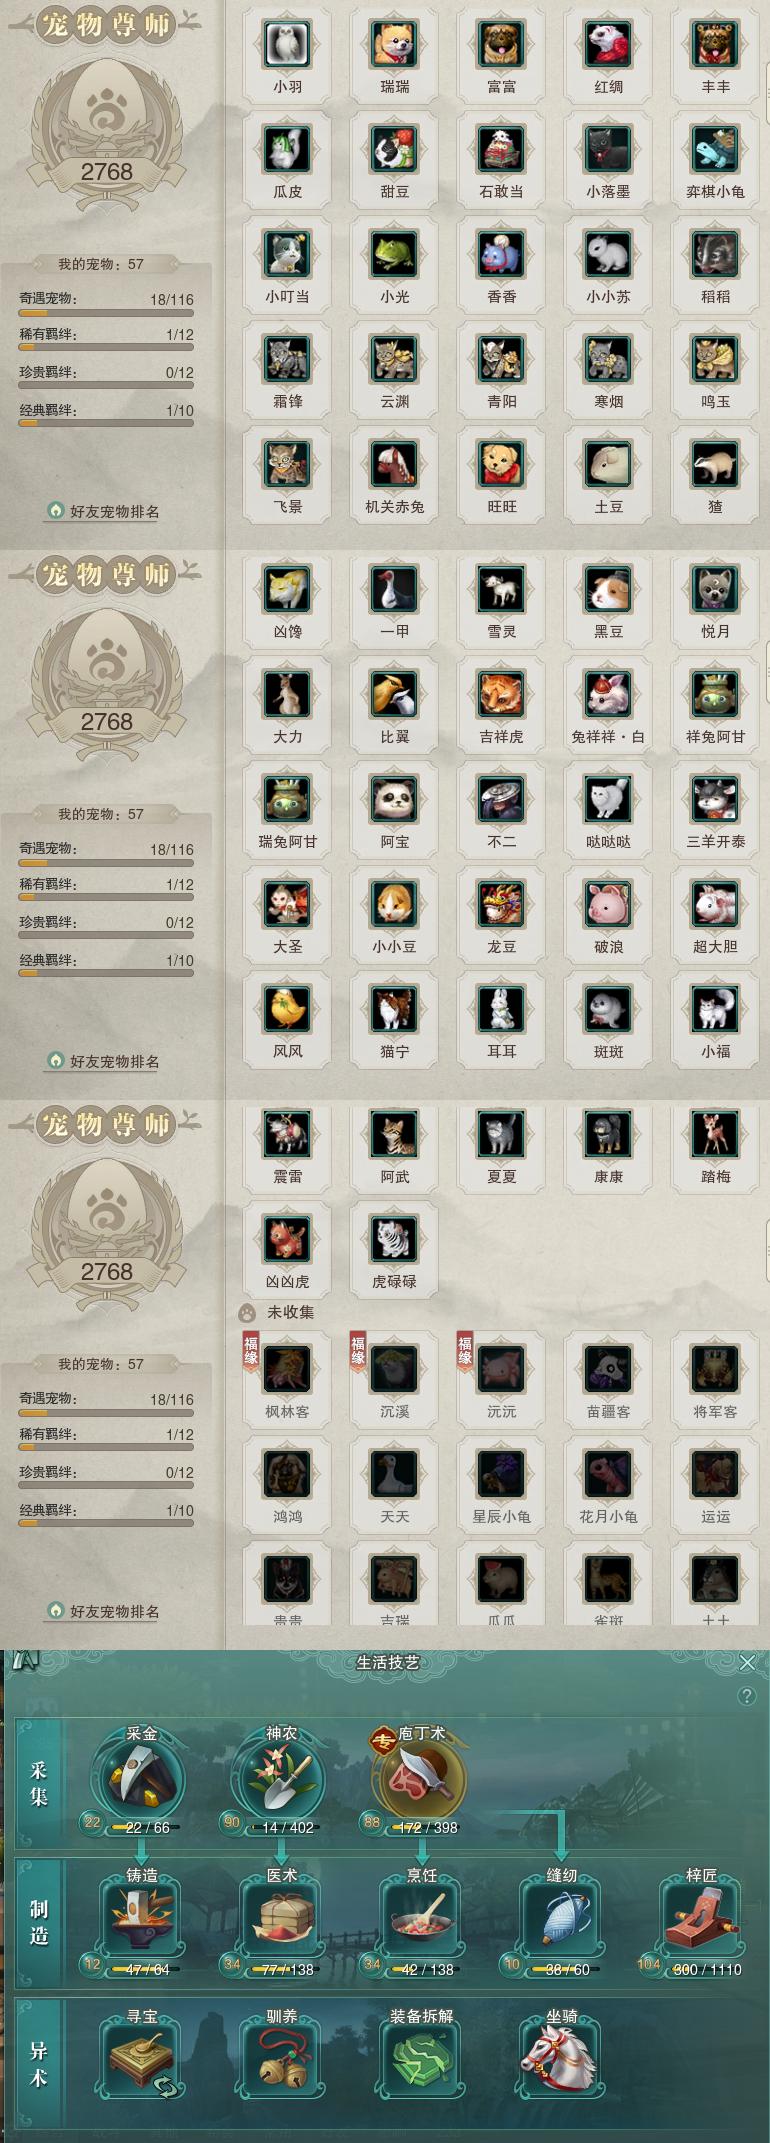Screen dimensions: 770x2143
Task: Select the 龙豆 dragon pet
Action: (502, 905)
